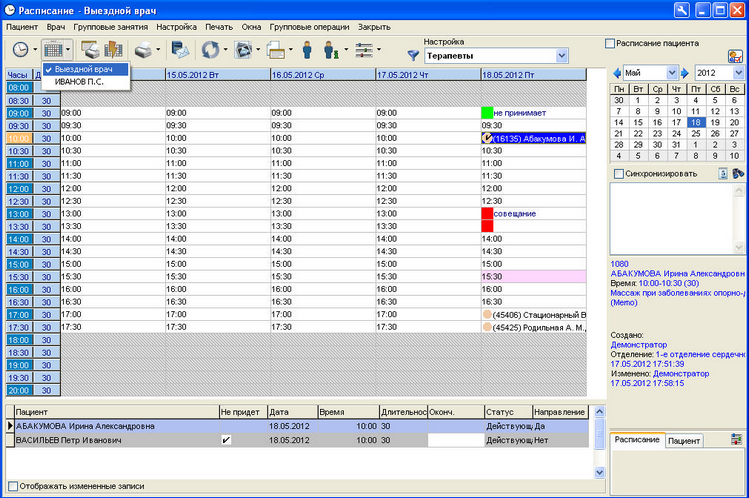The image size is (749, 498).
Task: Click the (Memo) link
Action: [x=624, y=303]
